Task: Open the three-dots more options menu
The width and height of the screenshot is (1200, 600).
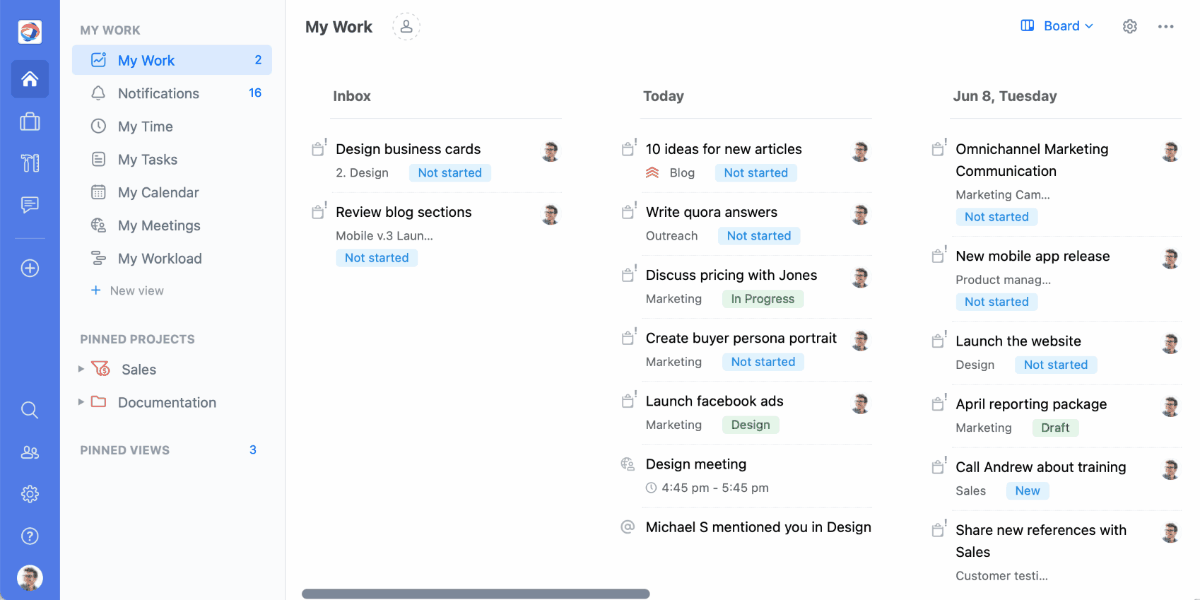Action: point(1166,27)
